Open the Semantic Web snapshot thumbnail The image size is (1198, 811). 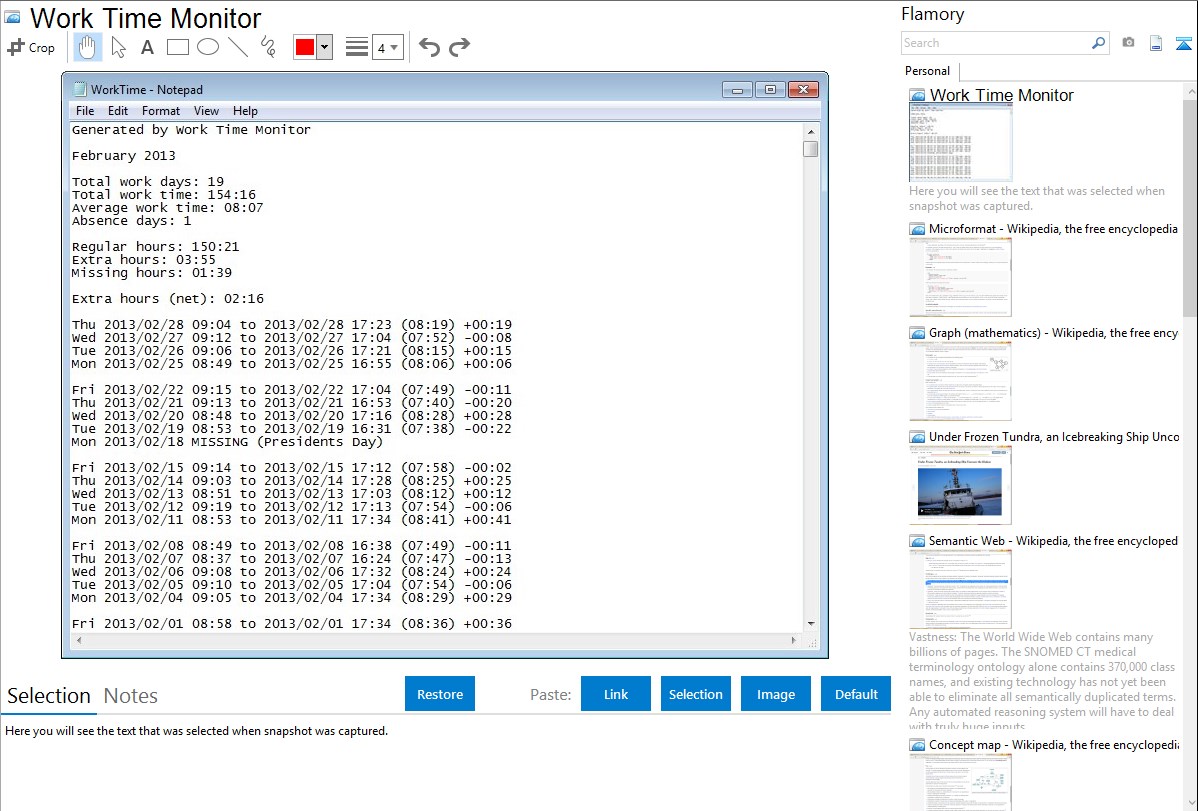tap(960, 588)
